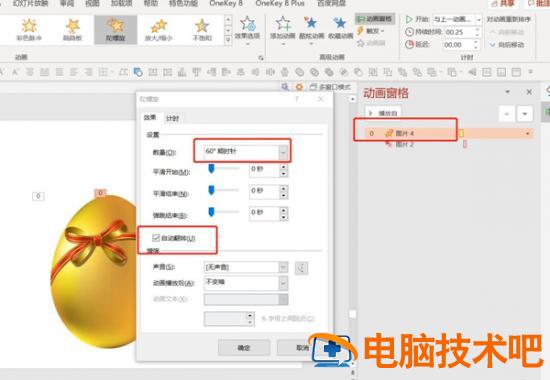The width and height of the screenshot is (550, 380).
Task: Click the dialog help question mark
Action: tap(297, 99)
